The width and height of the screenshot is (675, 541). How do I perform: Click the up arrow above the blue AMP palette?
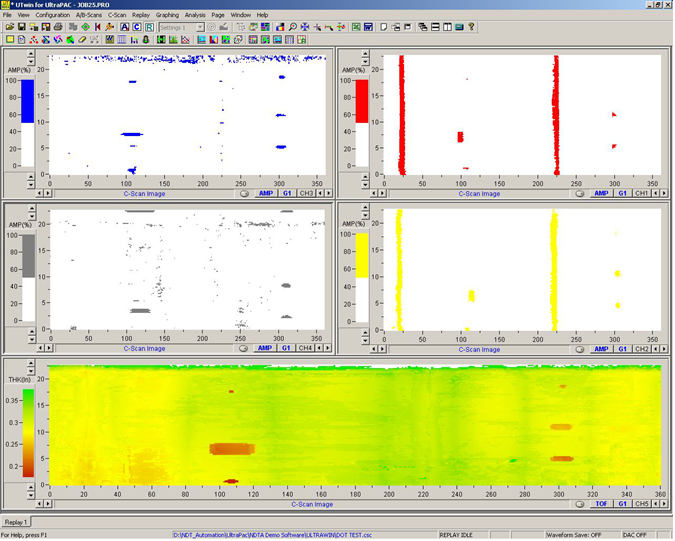pos(31,54)
